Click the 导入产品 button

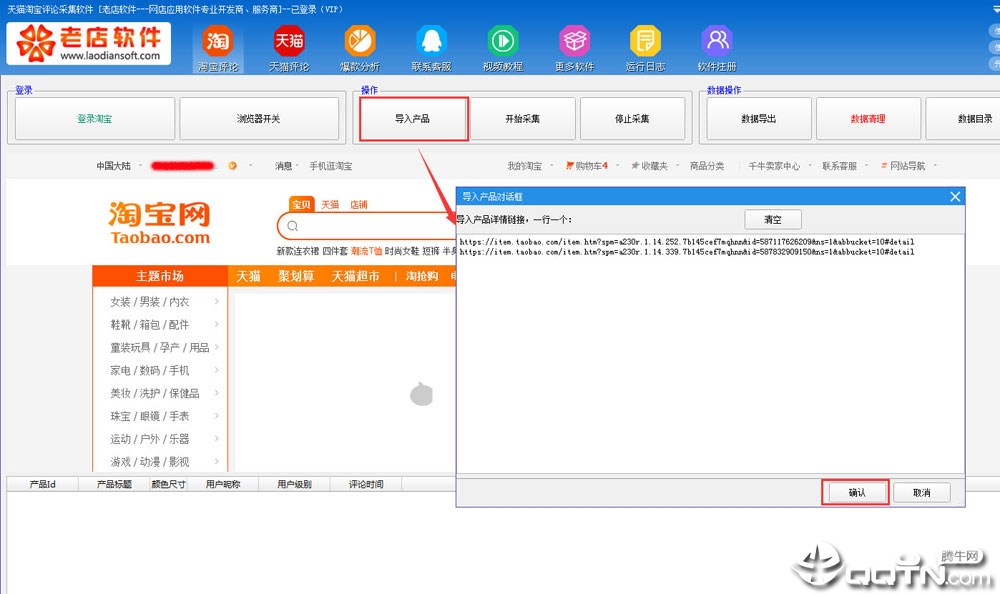[x=413, y=119]
